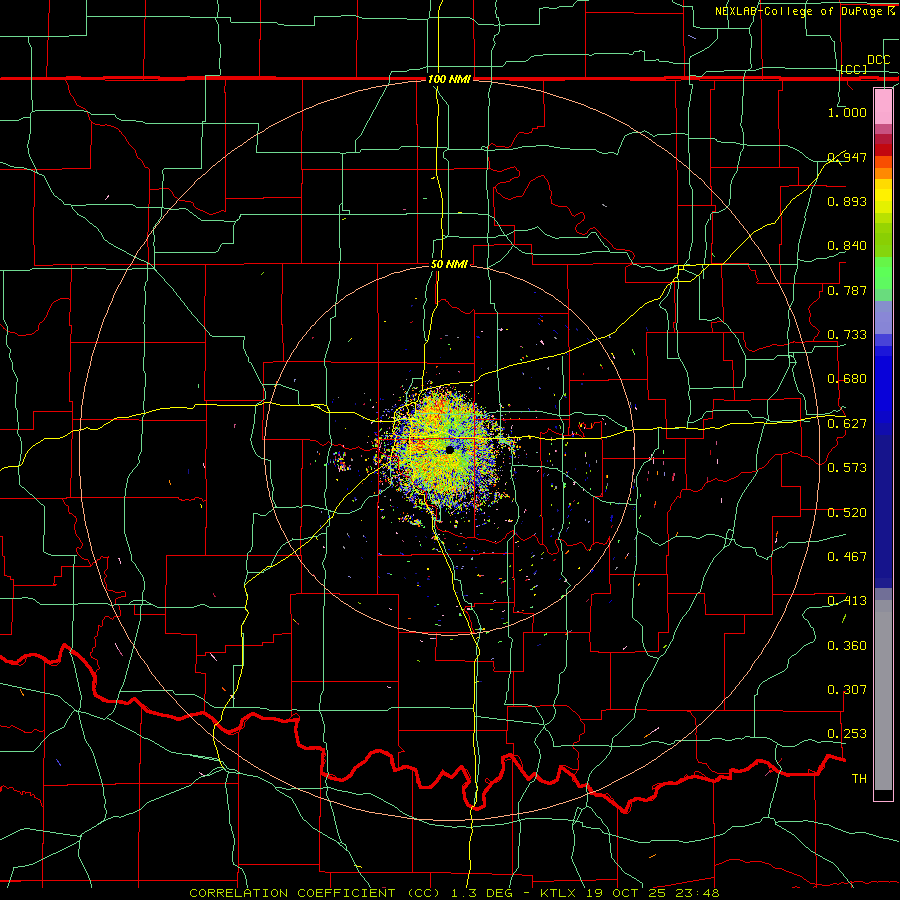Click the 0.307 value on color scale
The height and width of the screenshot is (900, 900).
tap(847, 690)
